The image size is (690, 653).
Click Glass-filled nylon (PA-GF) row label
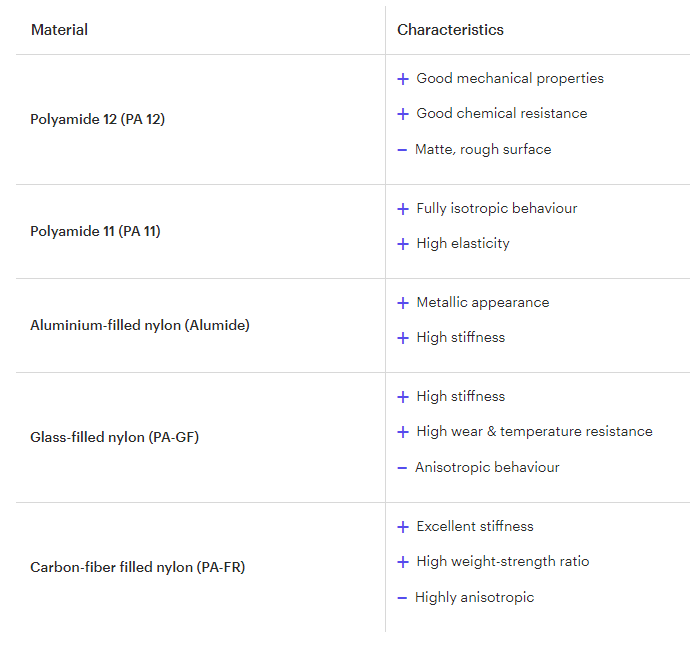114,437
